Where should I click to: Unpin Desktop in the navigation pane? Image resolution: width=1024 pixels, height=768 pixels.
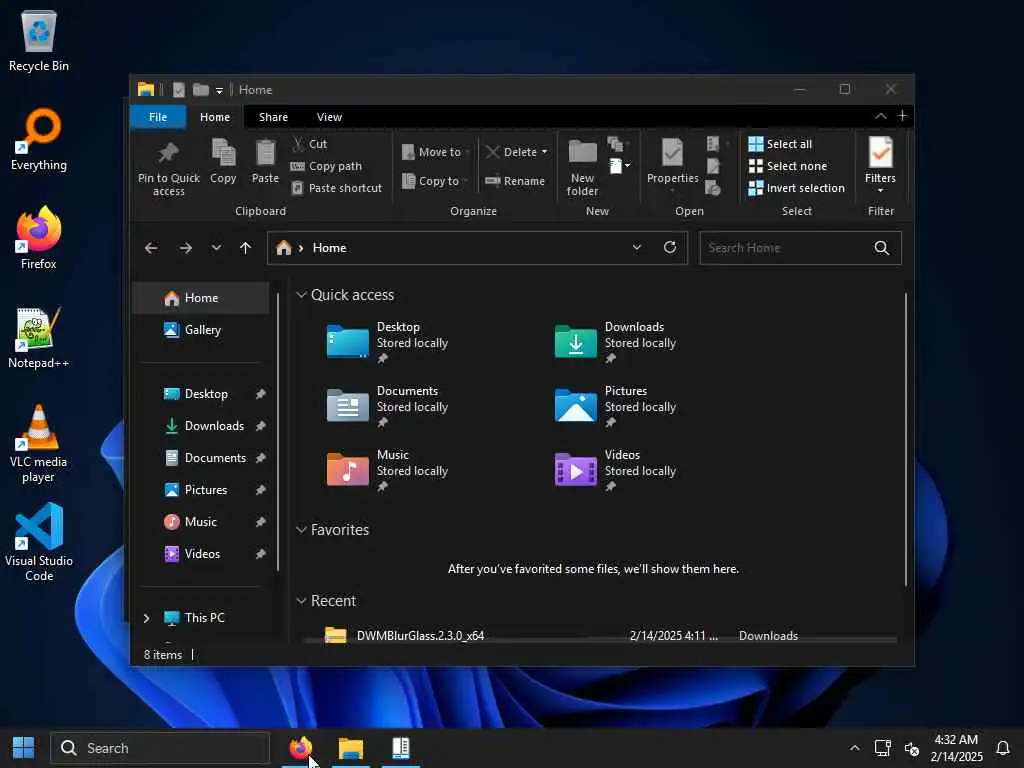point(261,394)
